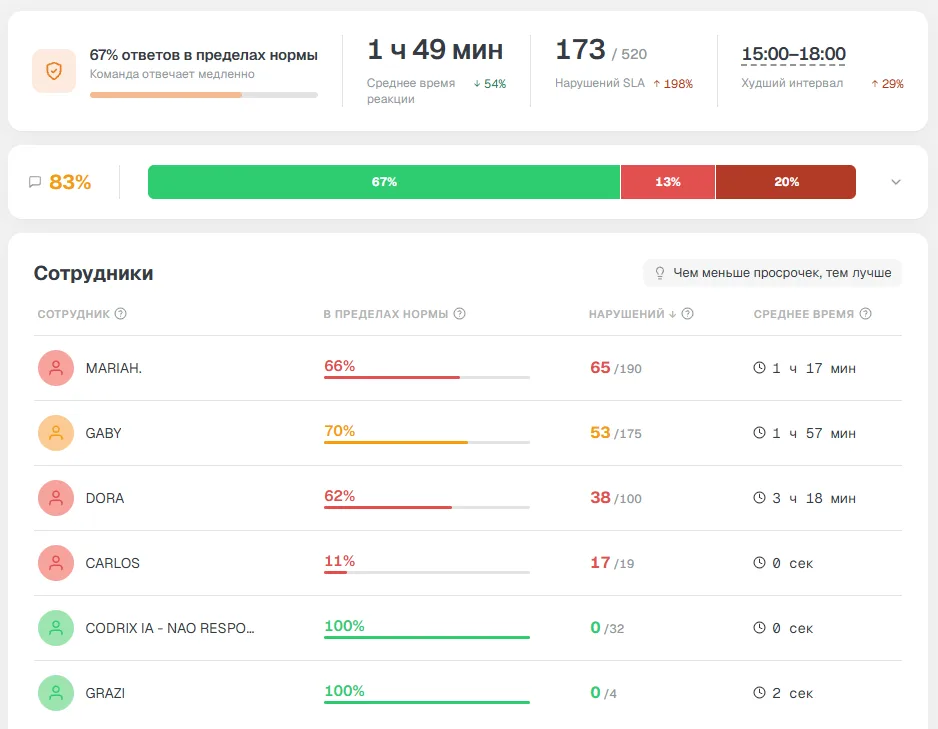Click the dark red 20% bar segment
This screenshot has height=729, width=938.
pos(786,182)
